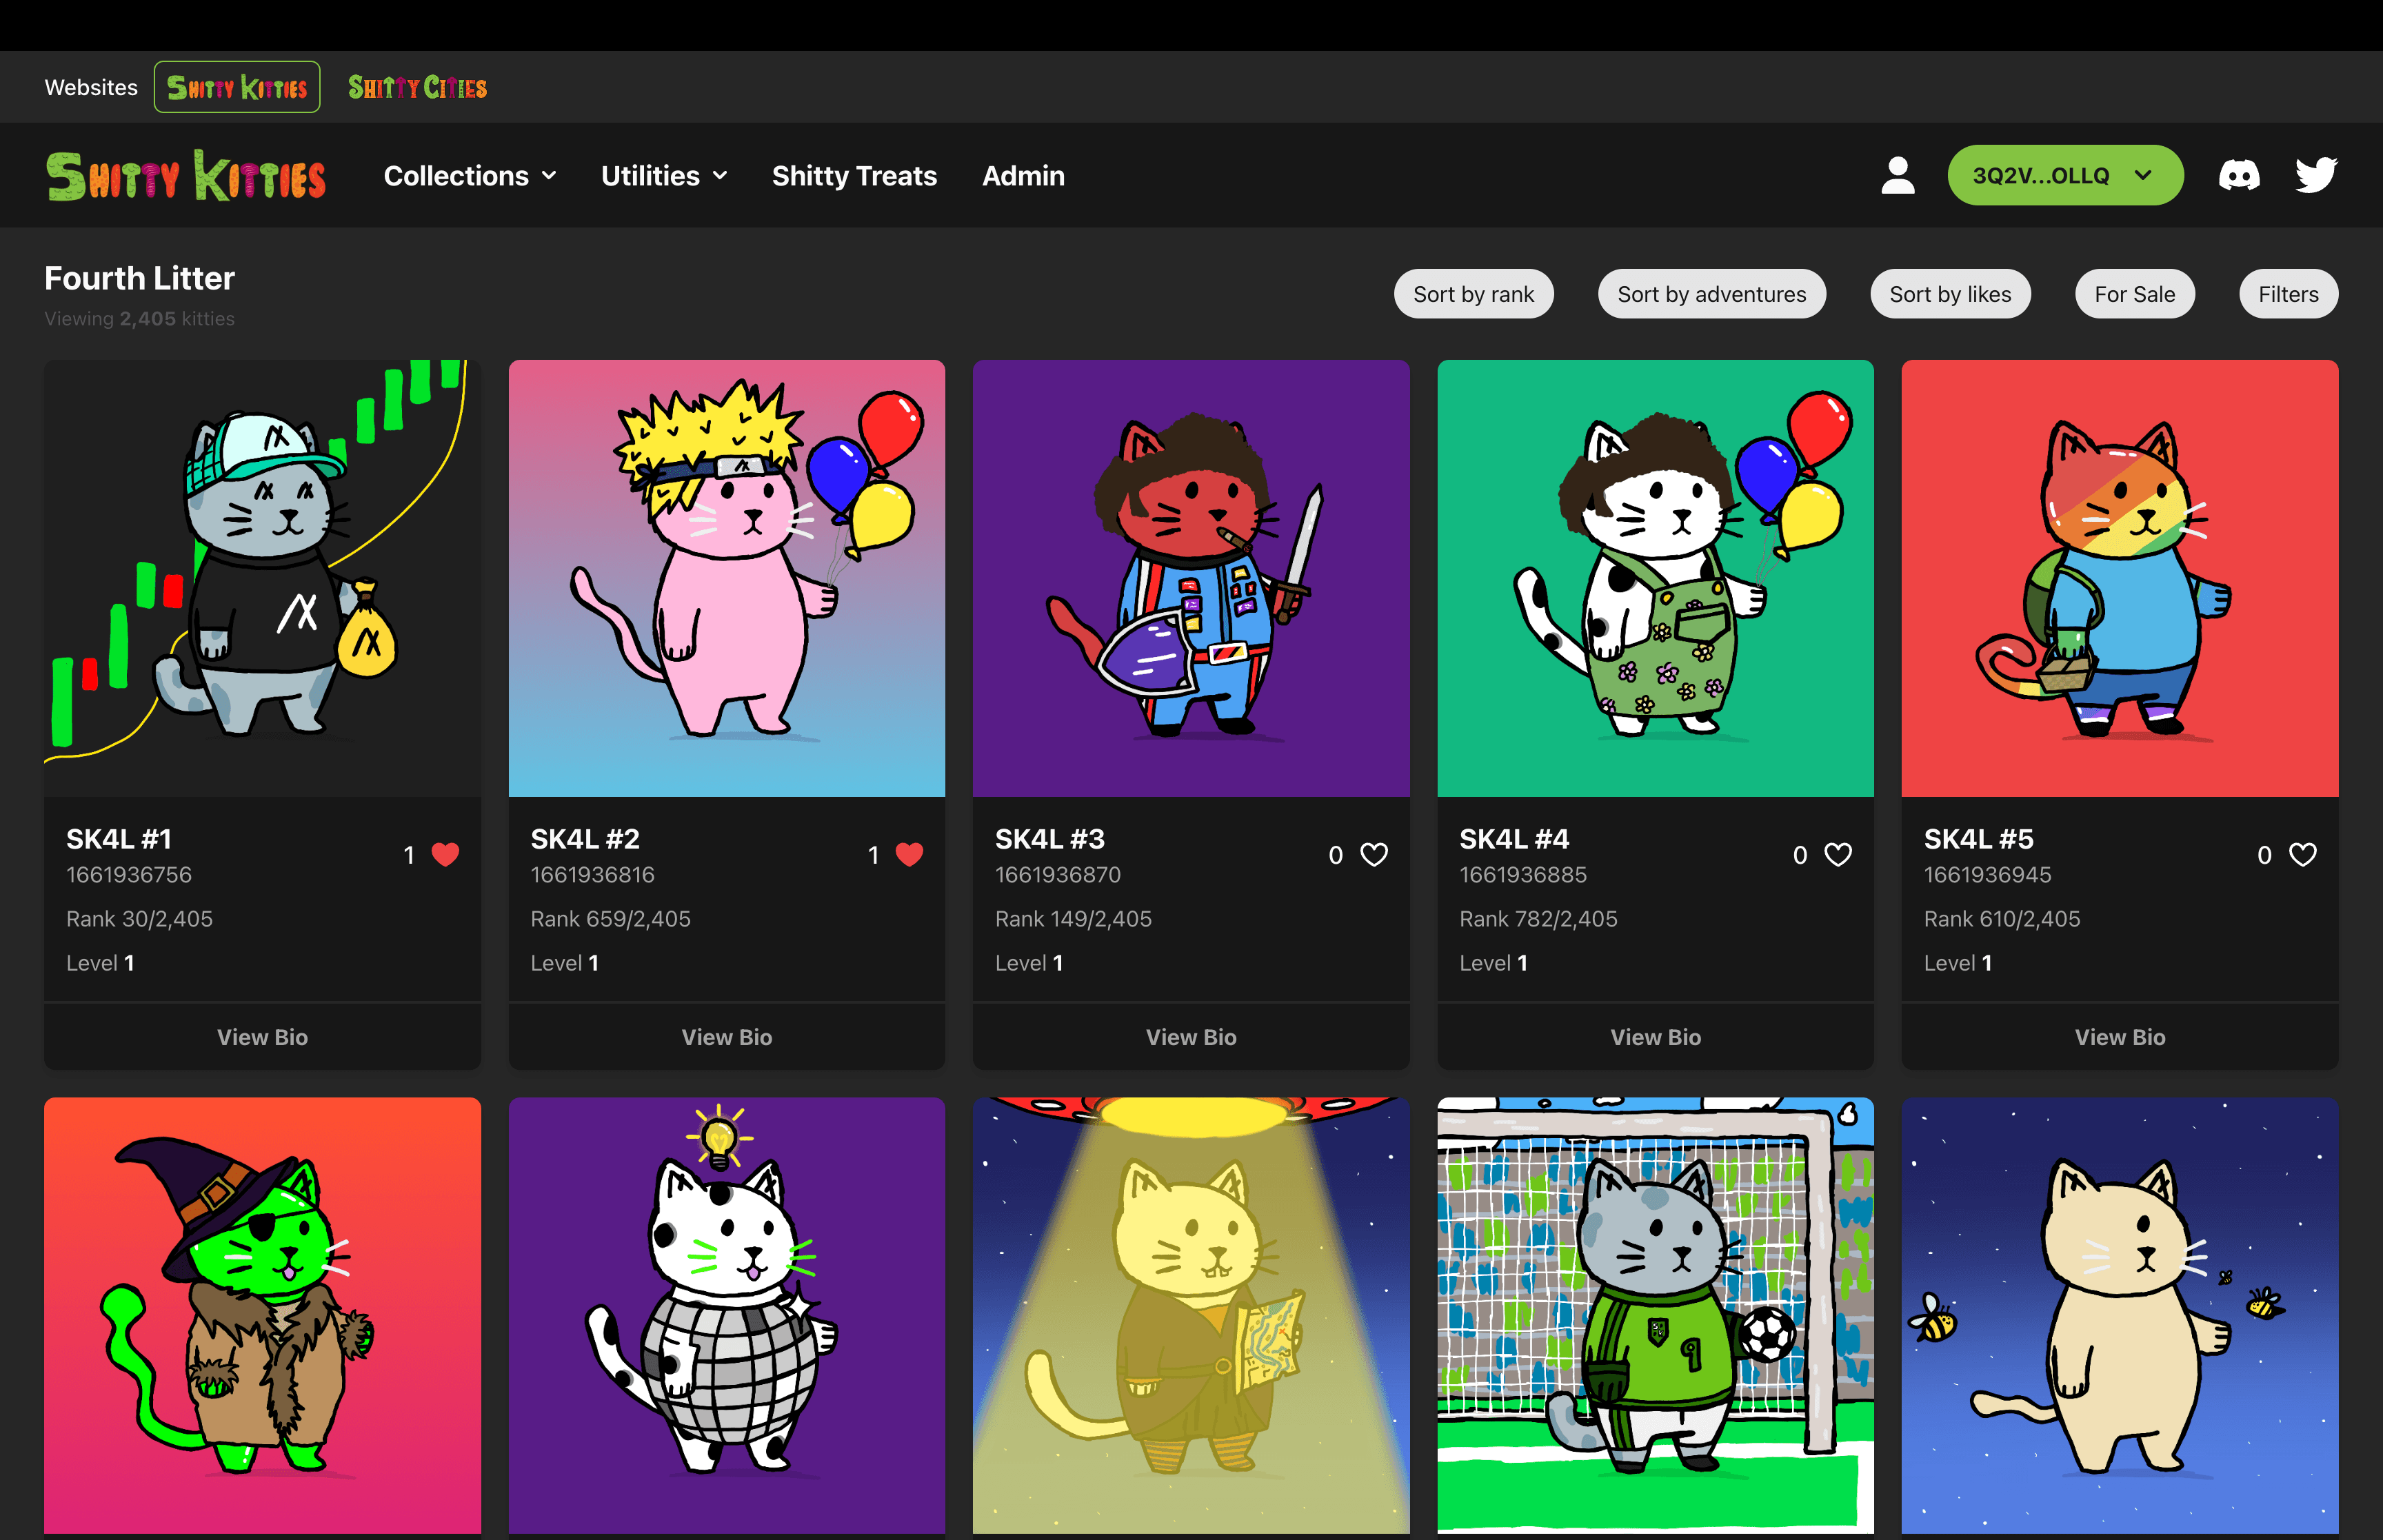This screenshot has height=1540, width=2383.
Task: Click the Shitty Kitties main logo
Action: (186, 176)
